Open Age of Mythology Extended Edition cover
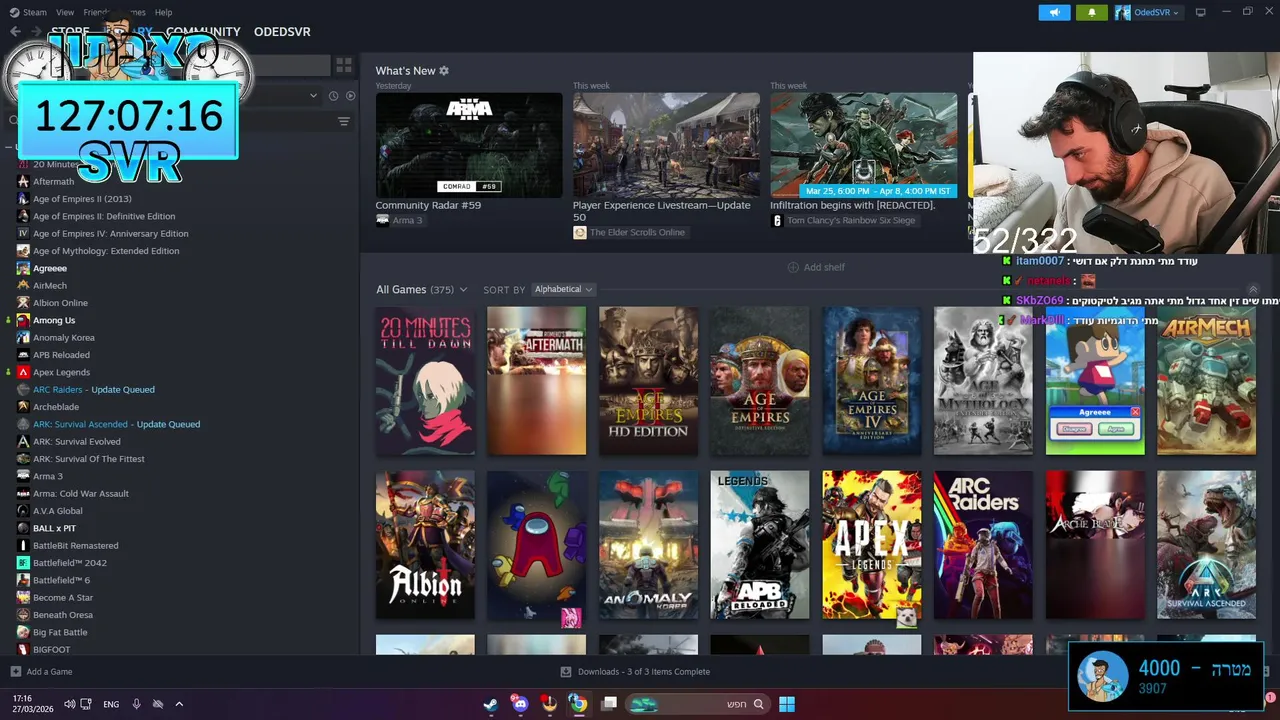The image size is (1280, 720). (983, 381)
